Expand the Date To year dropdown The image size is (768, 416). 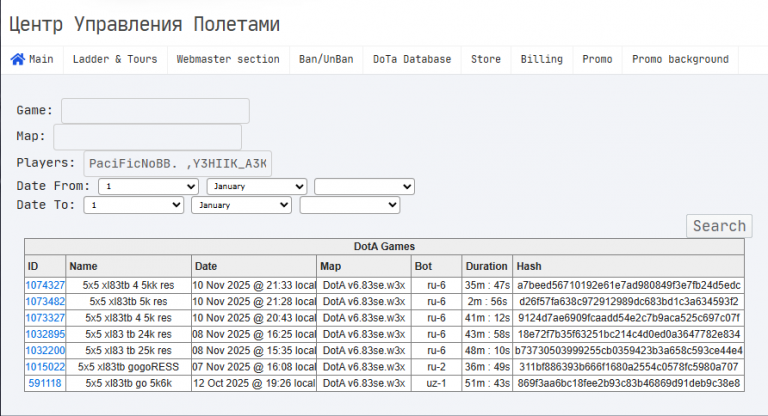350,205
